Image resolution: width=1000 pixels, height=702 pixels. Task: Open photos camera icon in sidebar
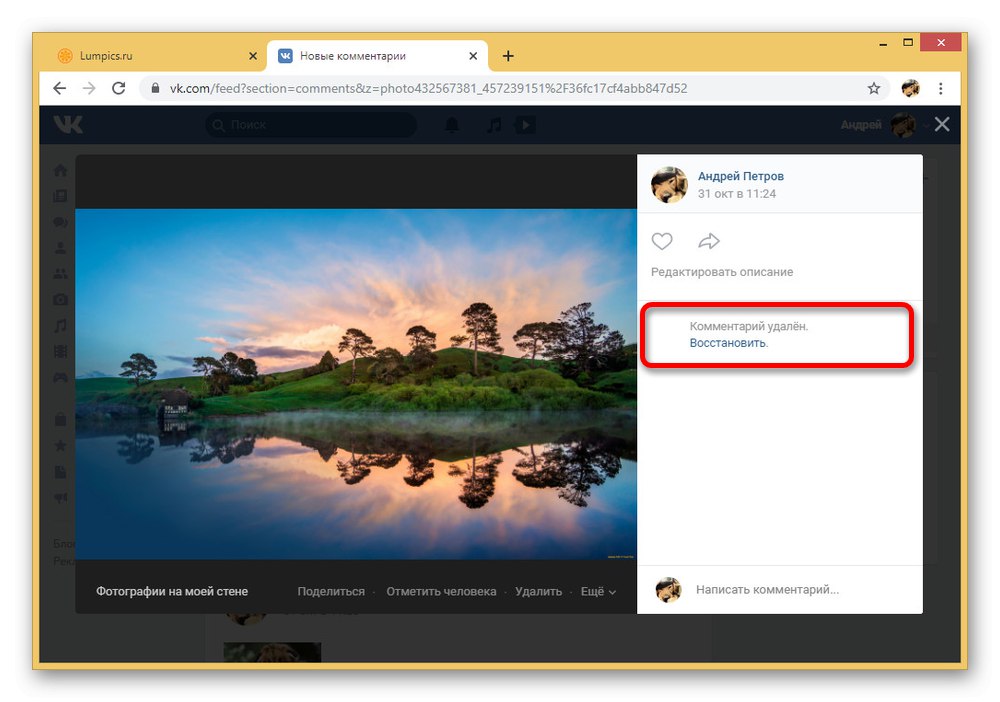[61, 299]
